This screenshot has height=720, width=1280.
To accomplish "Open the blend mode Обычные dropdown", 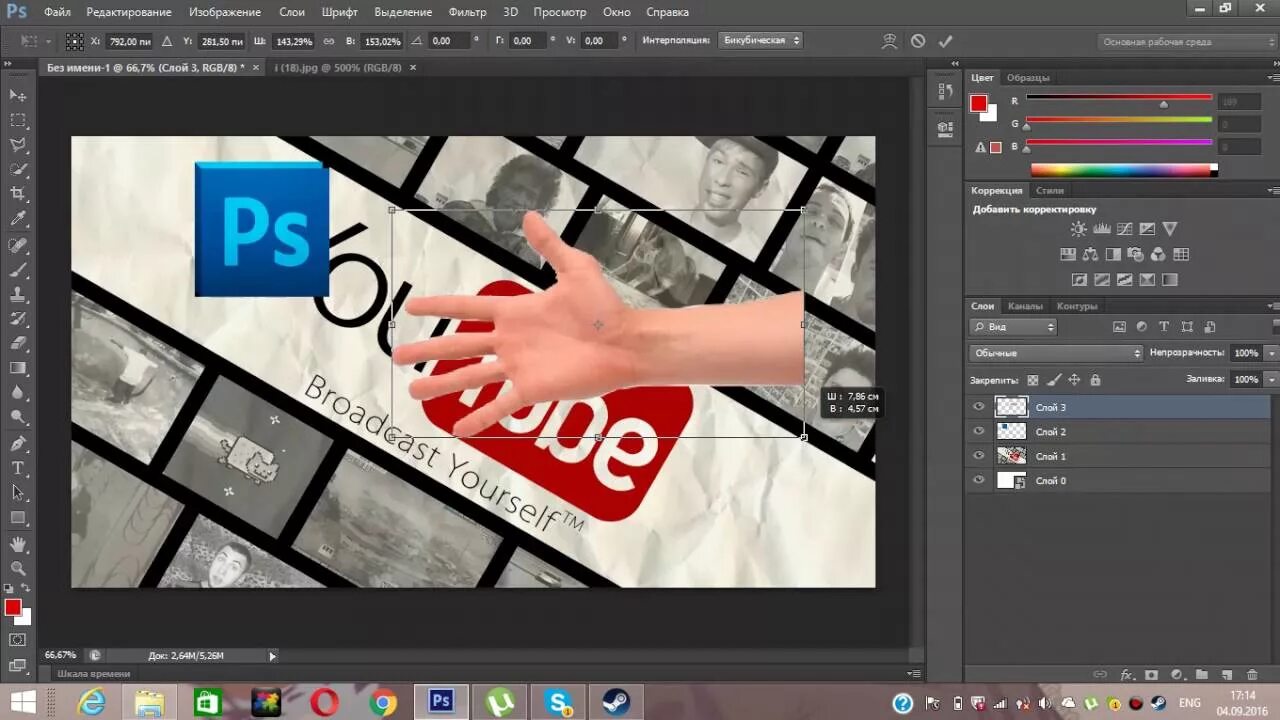I will pyautogui.click(x=1056, y=353).
